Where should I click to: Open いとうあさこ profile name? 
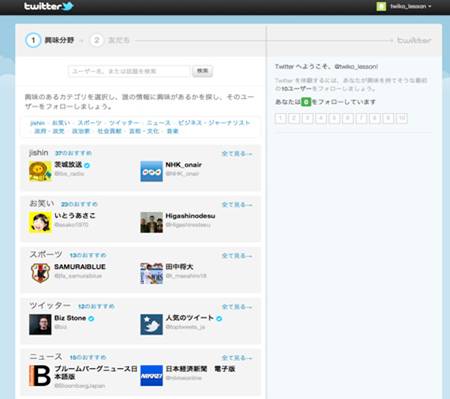(x=75, y=216)
